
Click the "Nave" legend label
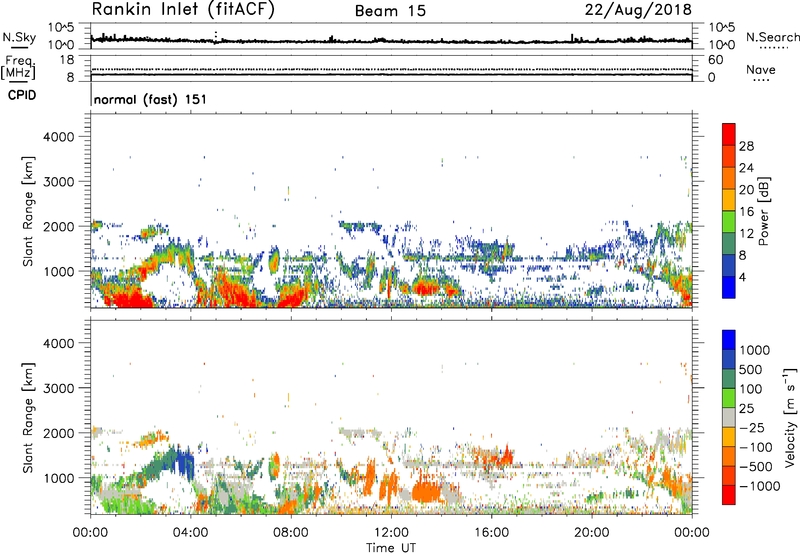(761, 70)
